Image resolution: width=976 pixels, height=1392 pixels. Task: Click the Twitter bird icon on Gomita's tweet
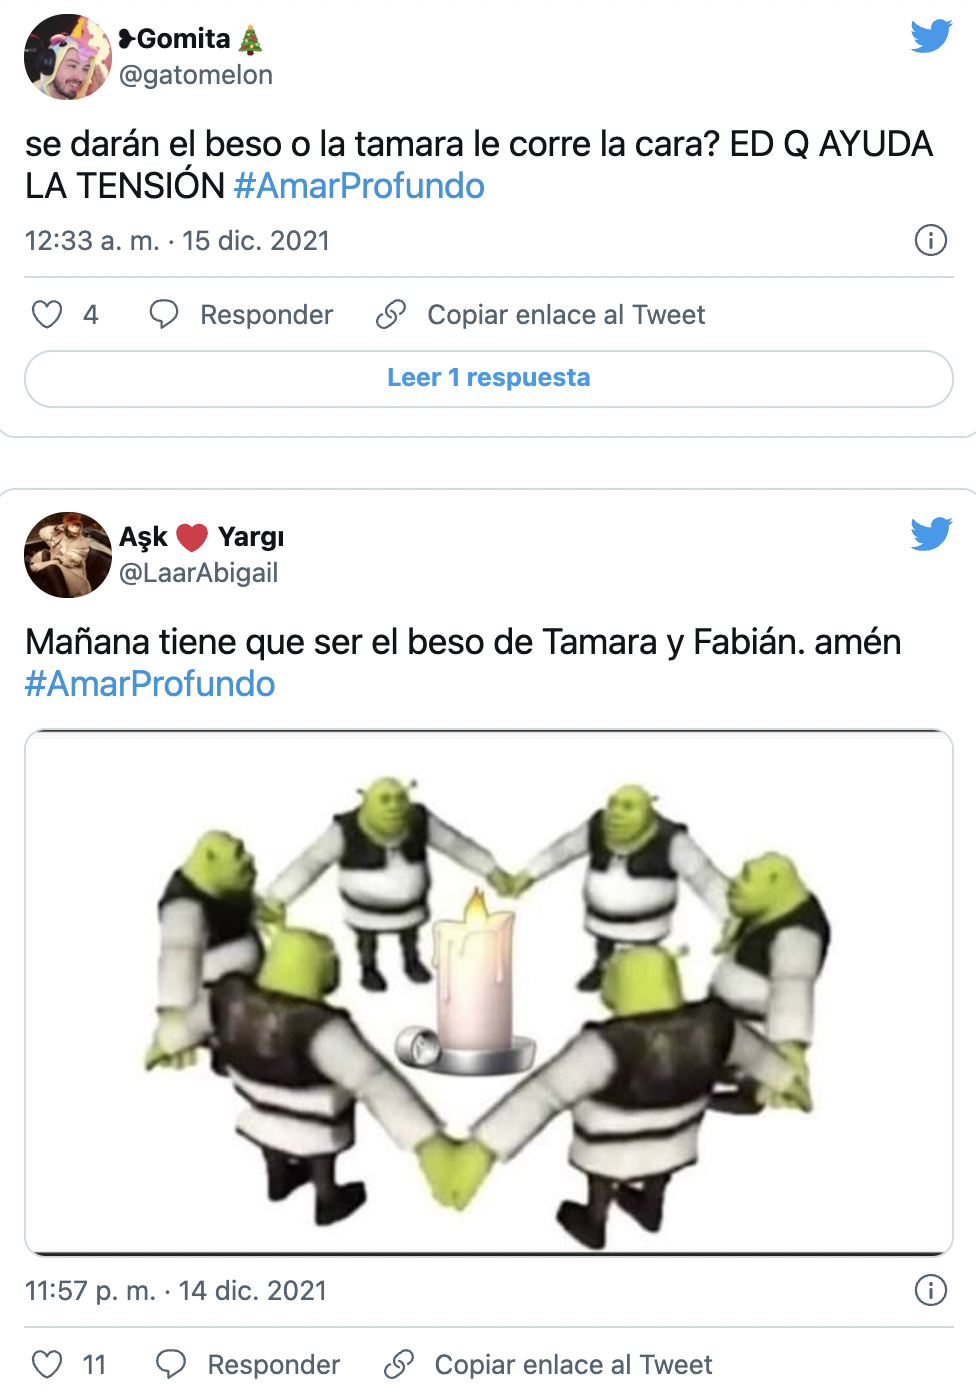point(931,36)
